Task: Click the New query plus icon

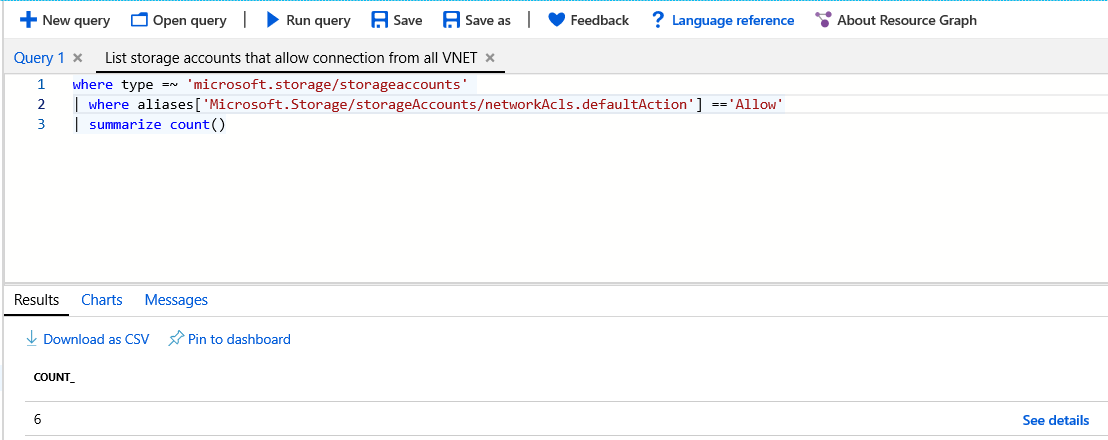Action: (28, 20)
